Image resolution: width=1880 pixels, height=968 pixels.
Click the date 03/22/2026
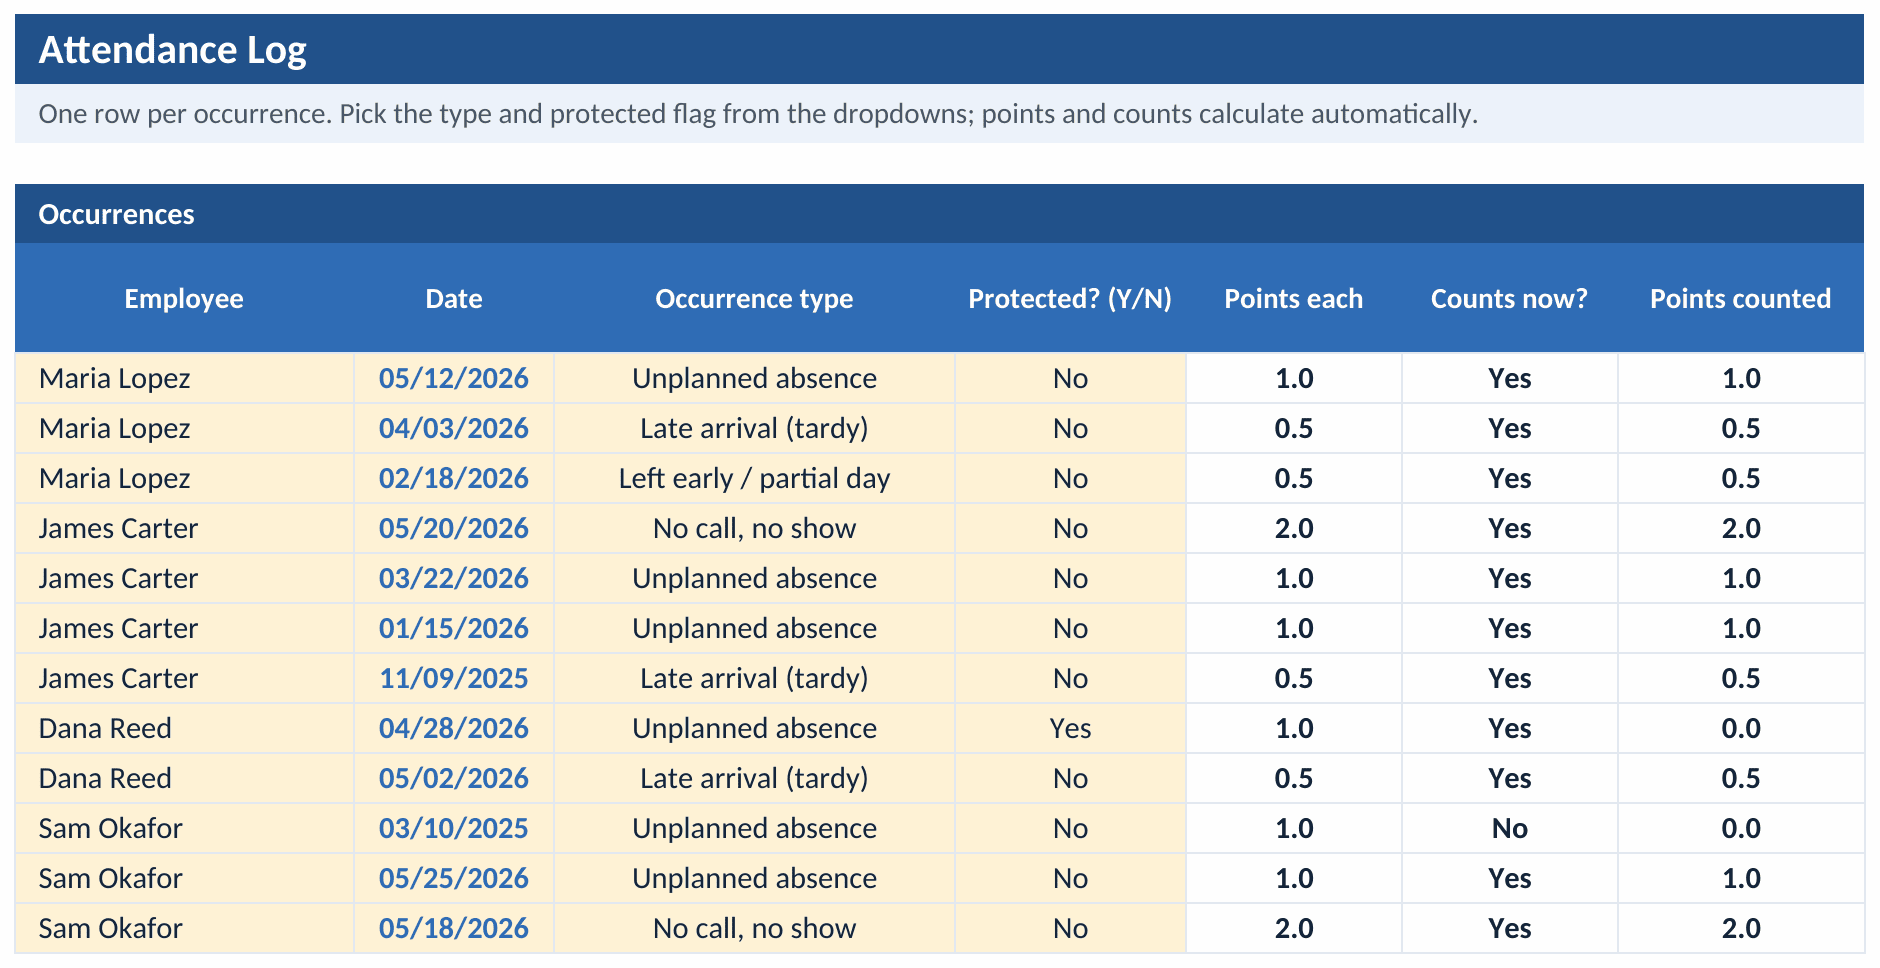tap(454, 578)
